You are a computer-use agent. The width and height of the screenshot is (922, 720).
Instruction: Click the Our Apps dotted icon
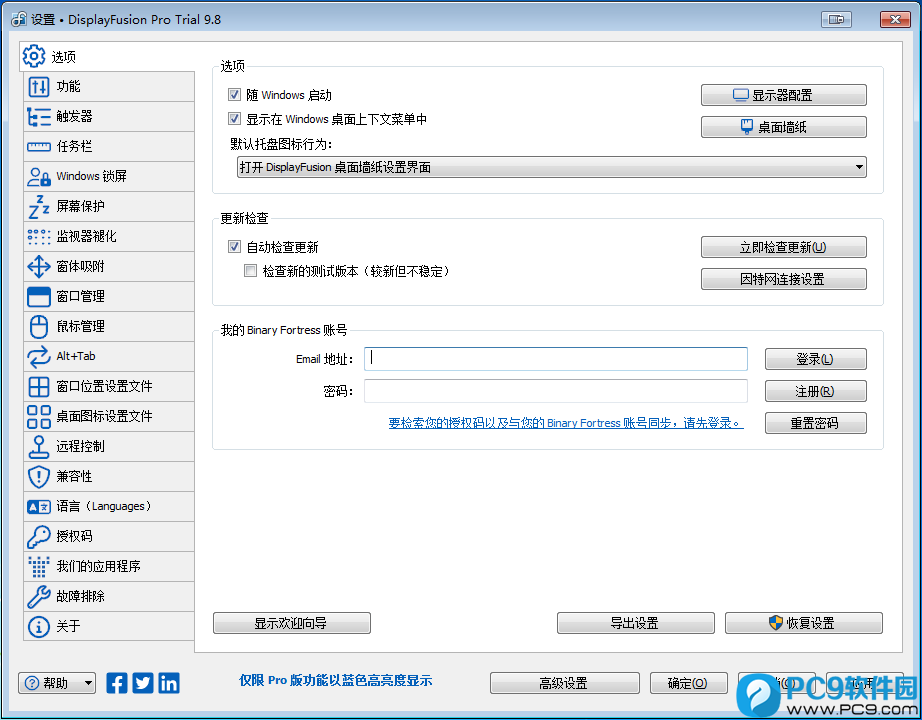click(x=39, y=566)
